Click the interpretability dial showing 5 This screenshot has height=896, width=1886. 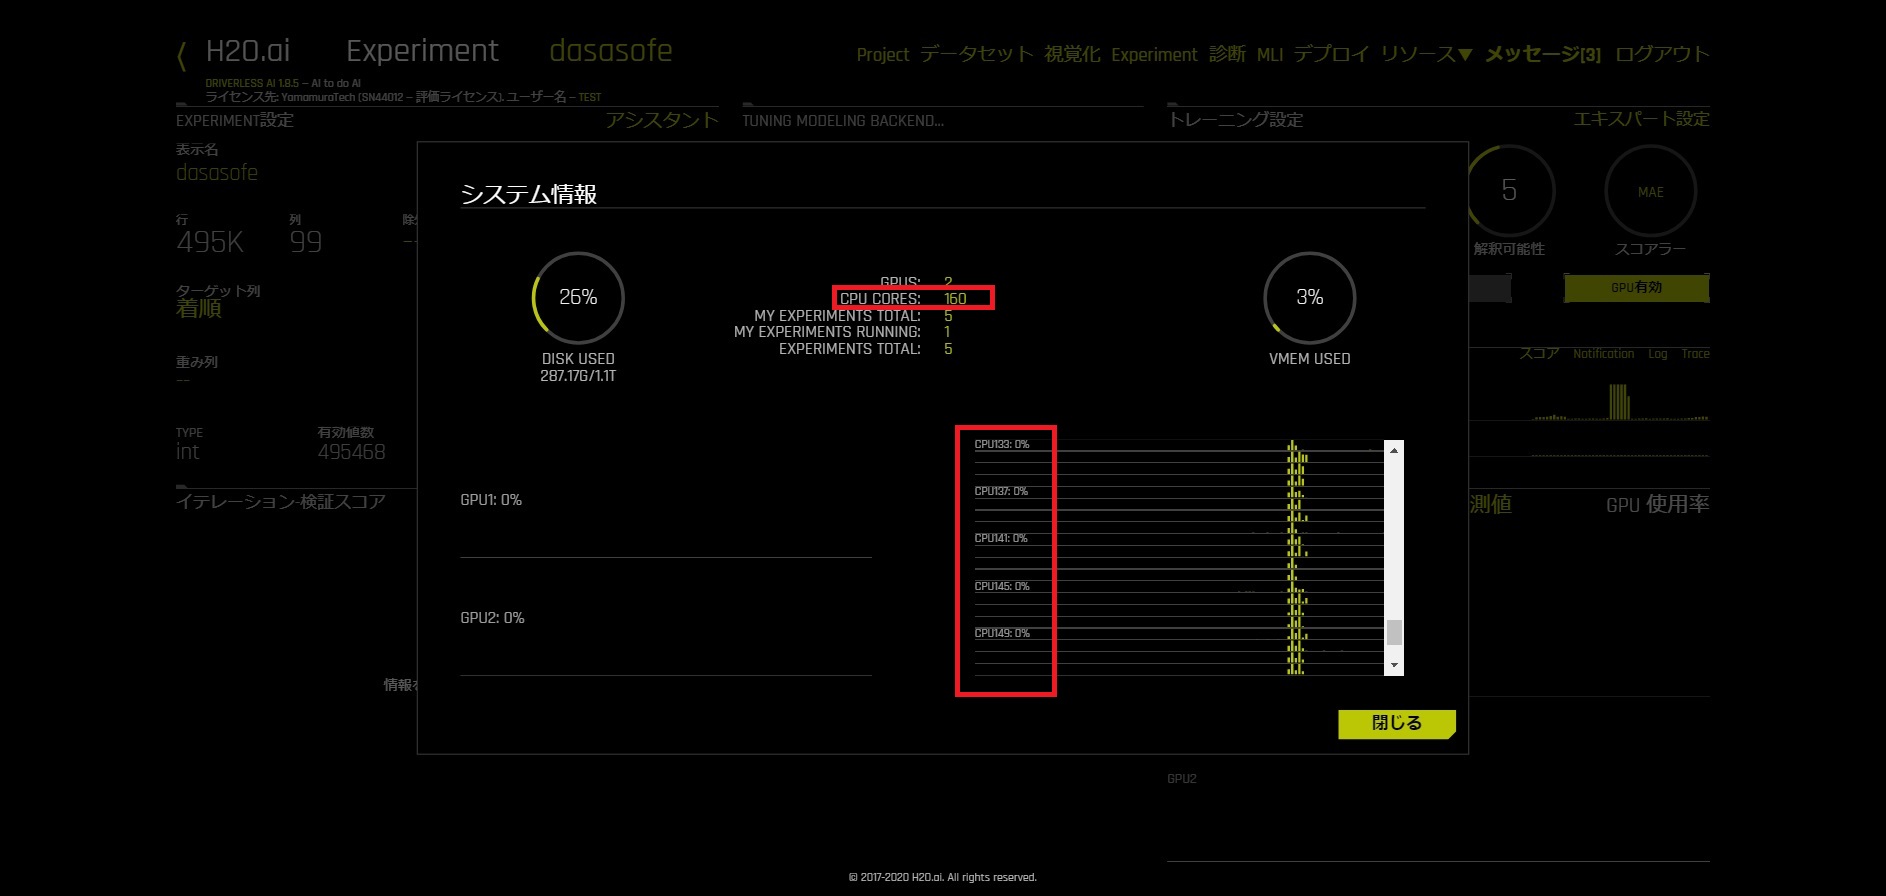1509,191
